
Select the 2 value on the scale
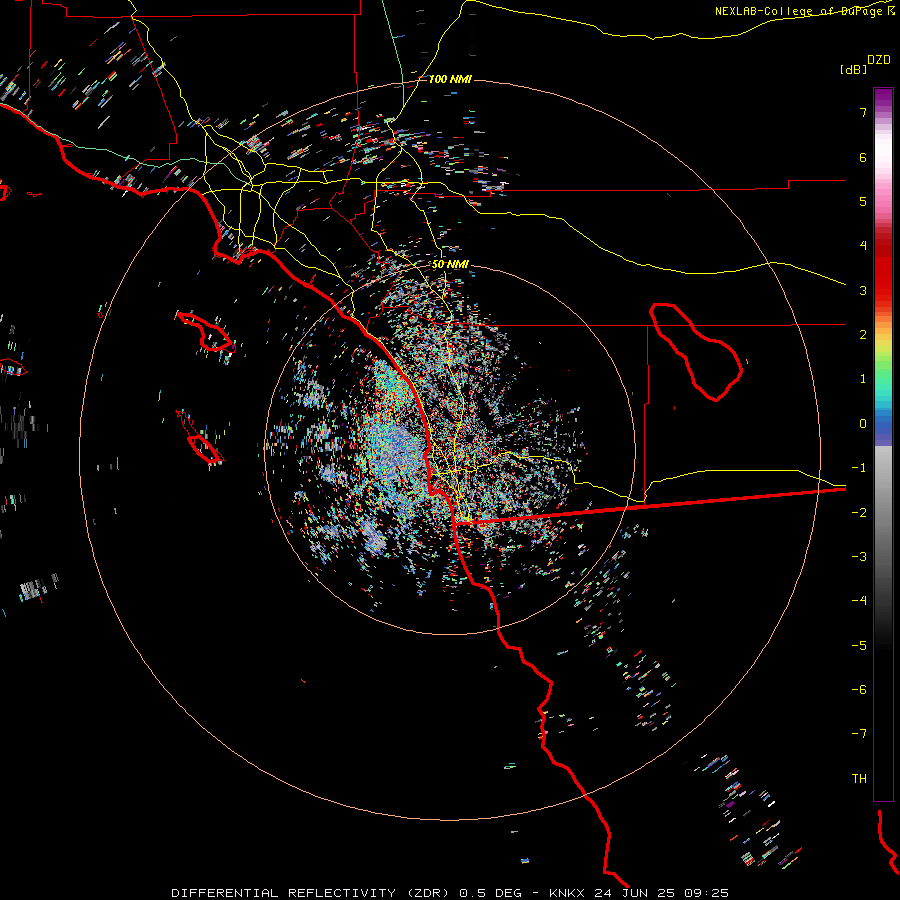pos(863,335)
